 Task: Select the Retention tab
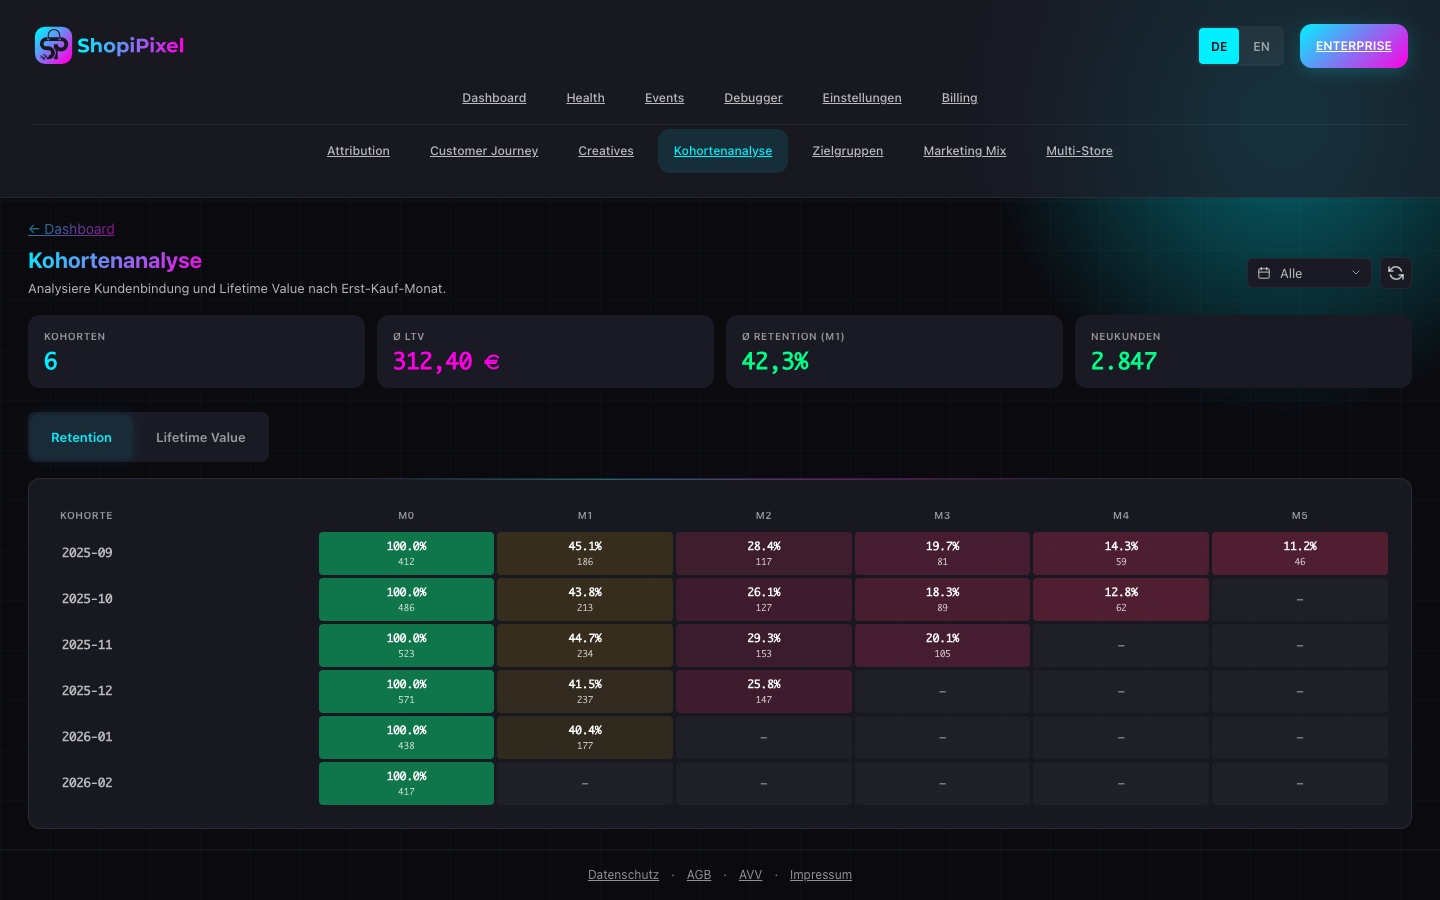pos(81,437)
